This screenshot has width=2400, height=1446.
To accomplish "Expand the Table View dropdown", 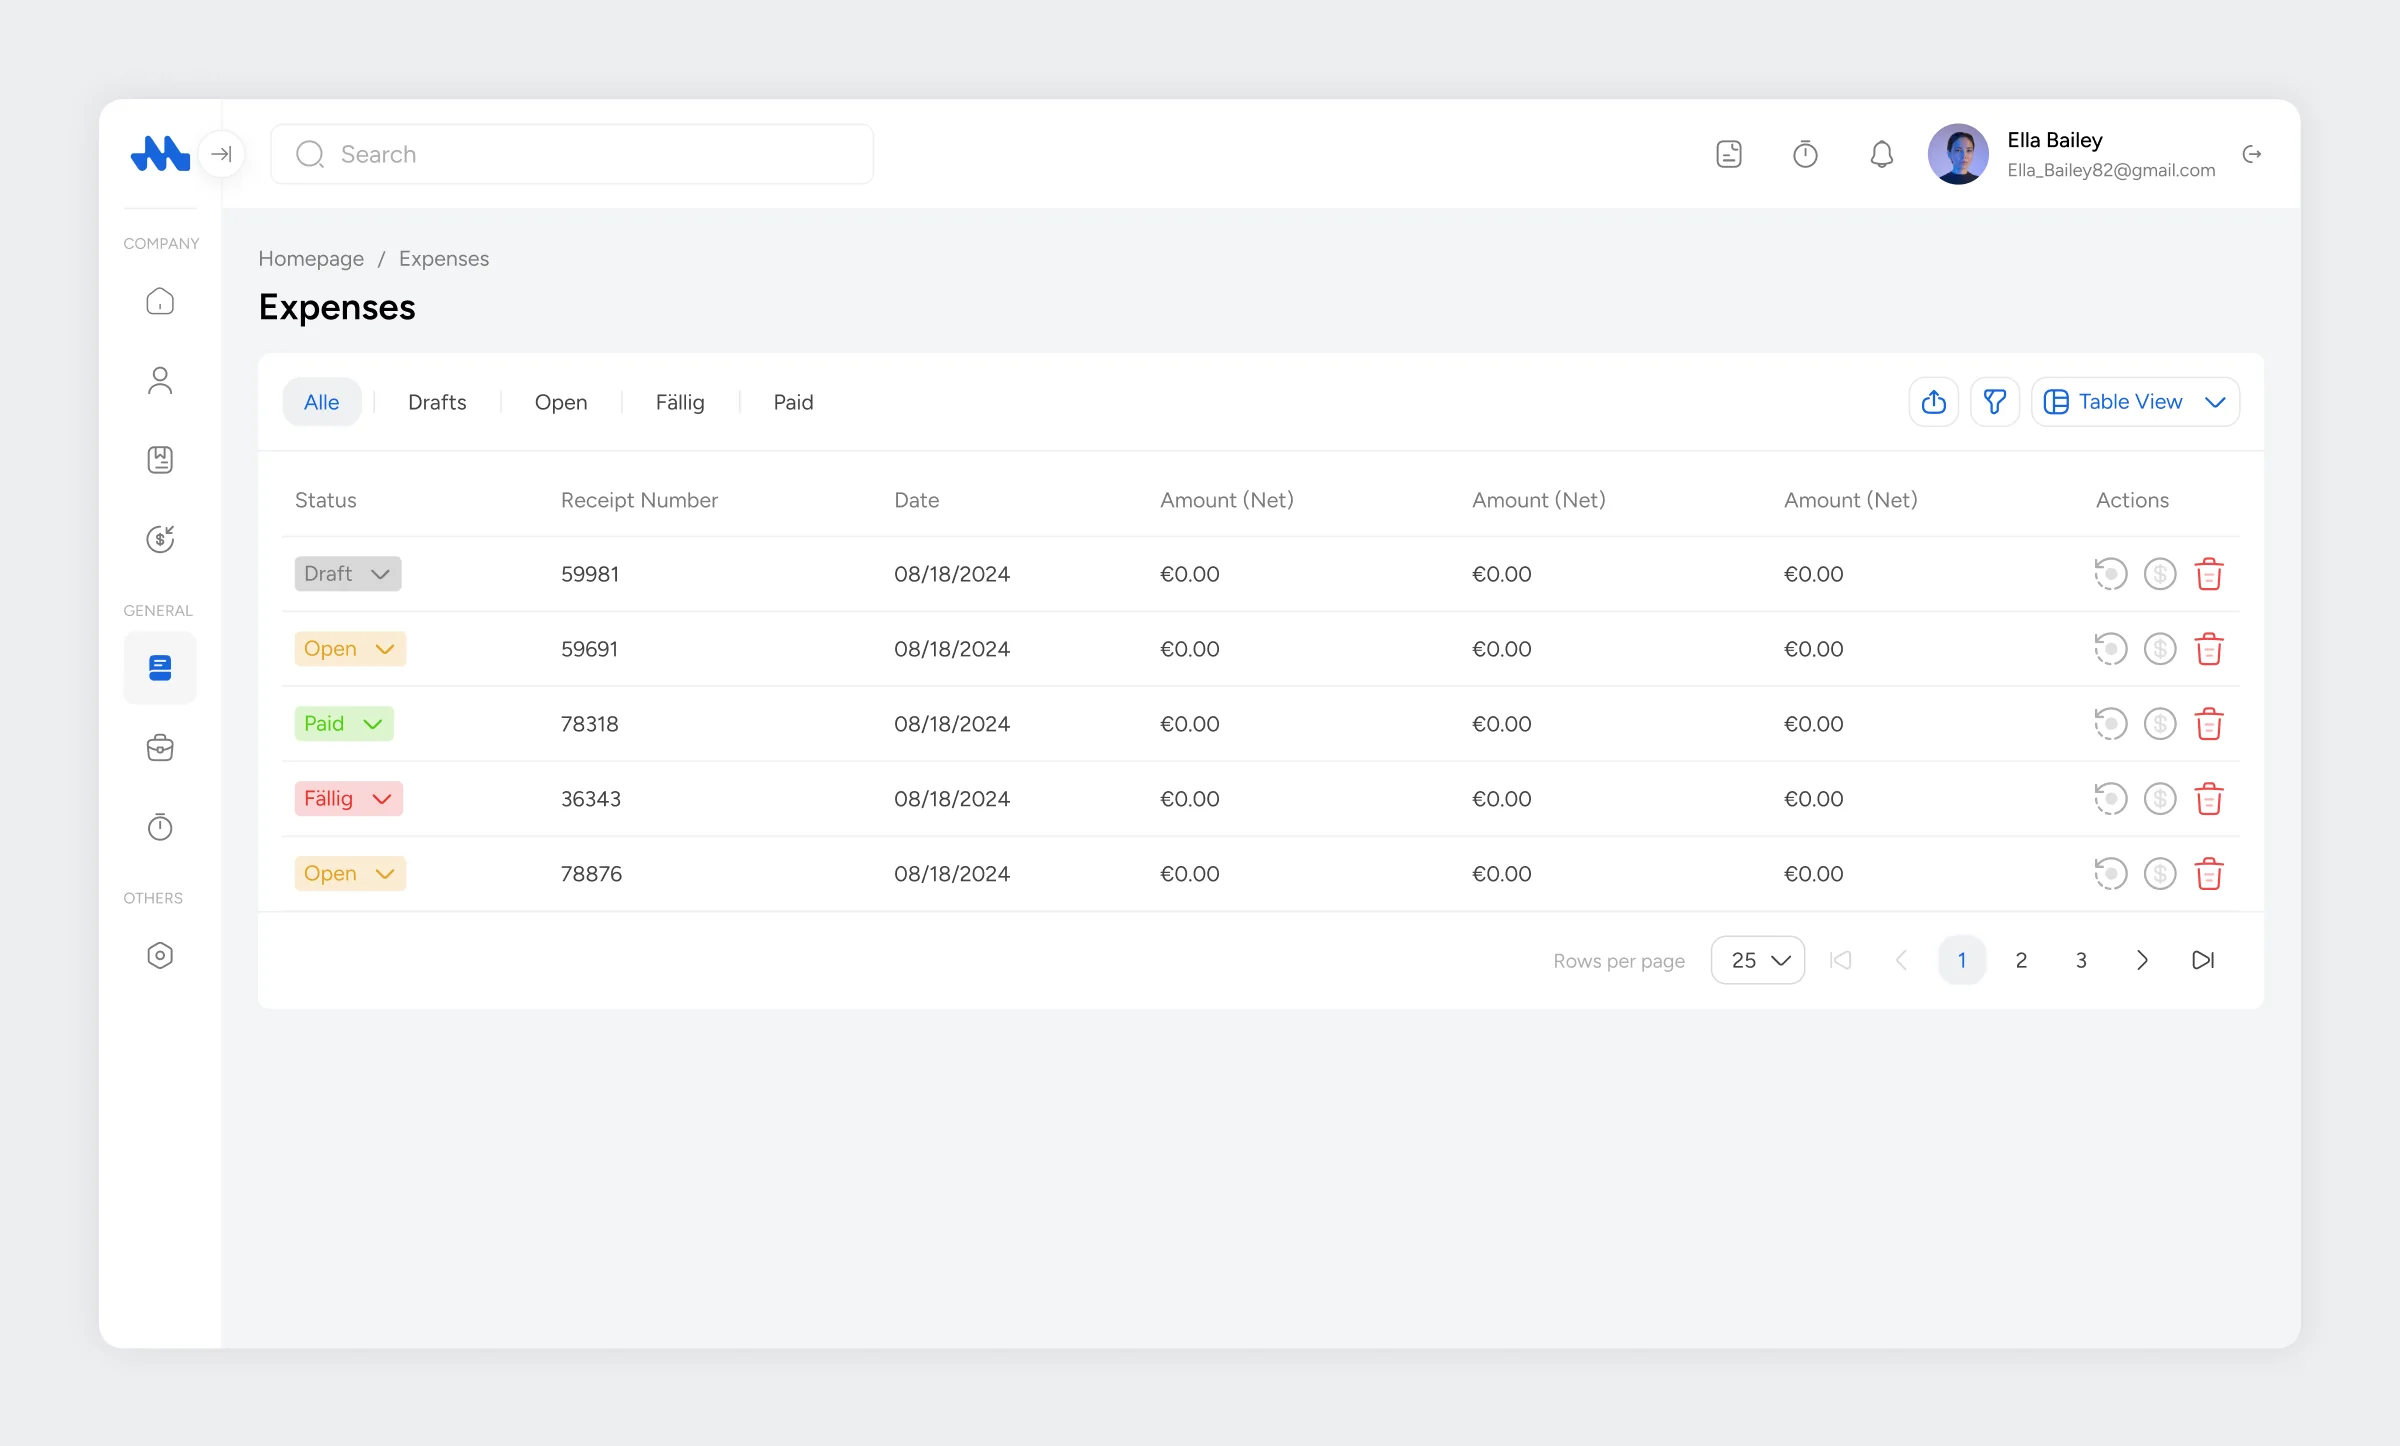I will click(x=2135, y=402).
